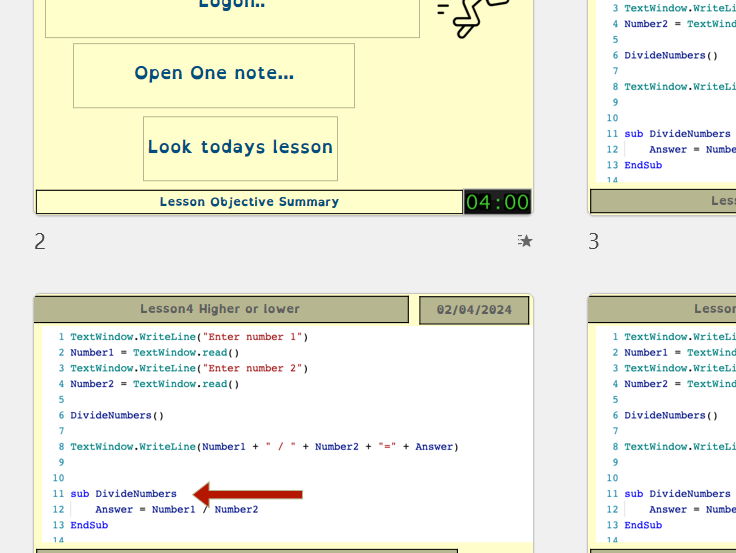Click the 'Look todays lesson' text box
The image size is (736, 553).
(240, 148)
